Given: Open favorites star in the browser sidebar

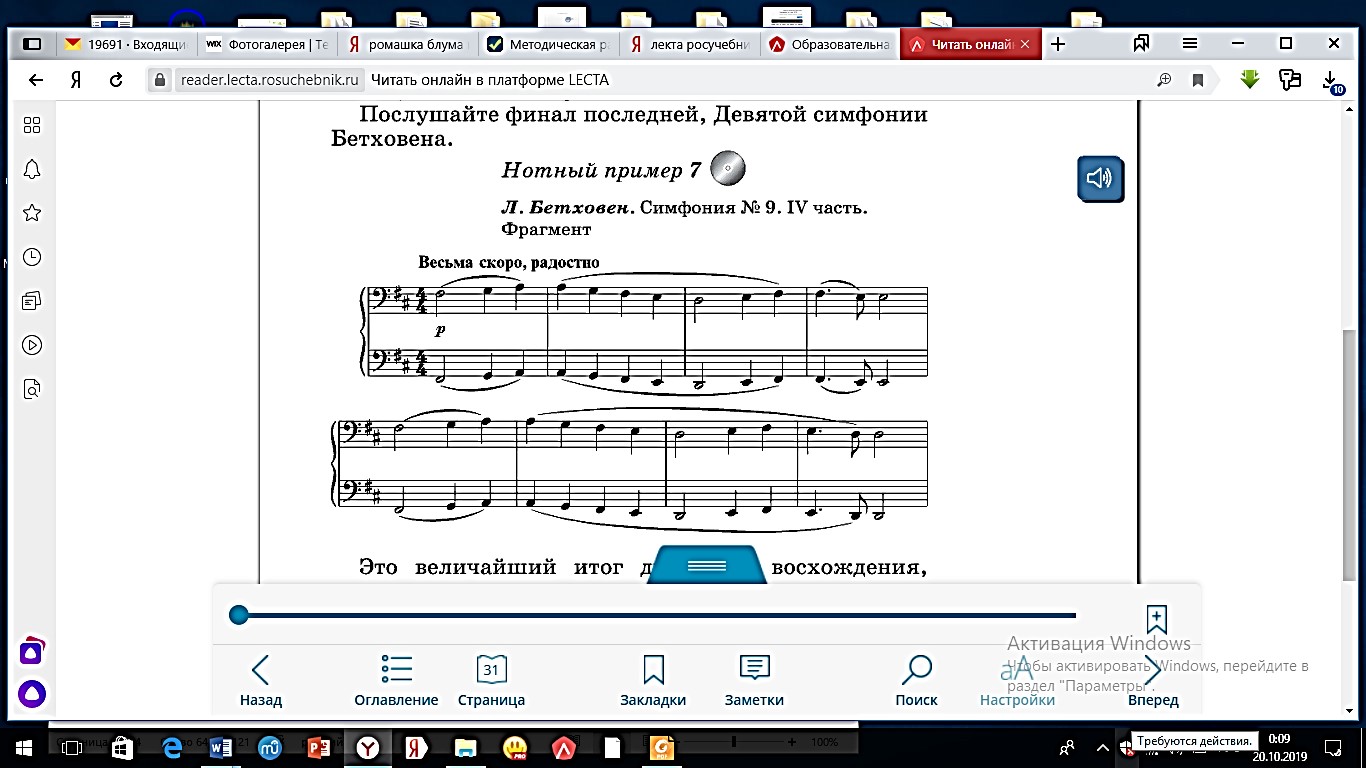Looking at the screenshot, I should pyautogui.click(x=32, y=213).
